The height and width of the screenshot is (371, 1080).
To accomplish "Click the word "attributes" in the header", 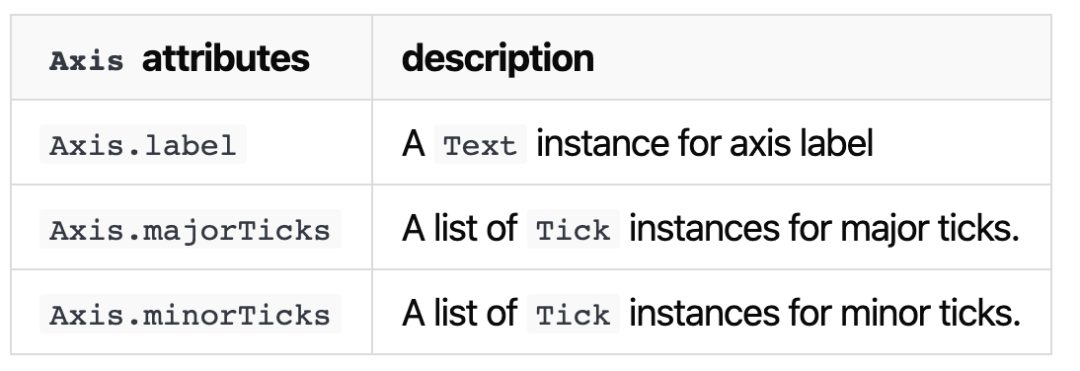I will pyautogui.click(x=225, y=59).
